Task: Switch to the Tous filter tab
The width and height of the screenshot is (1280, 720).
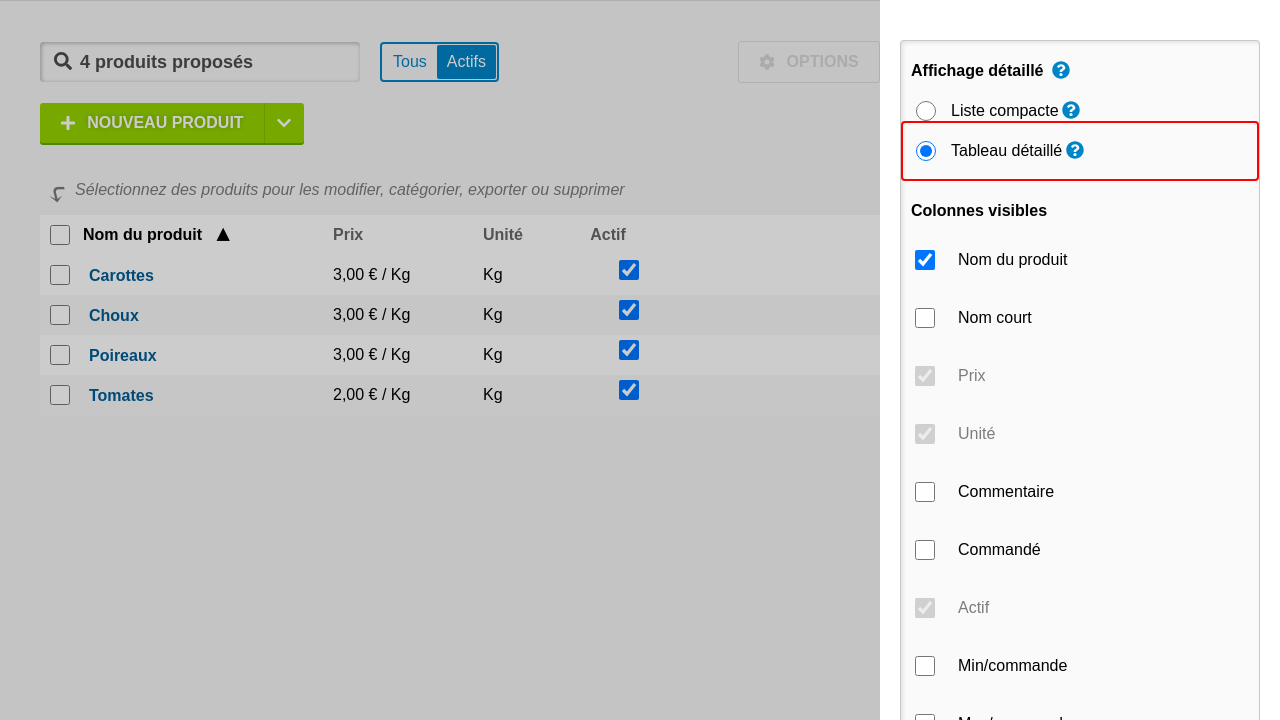Action: (410, 62)
